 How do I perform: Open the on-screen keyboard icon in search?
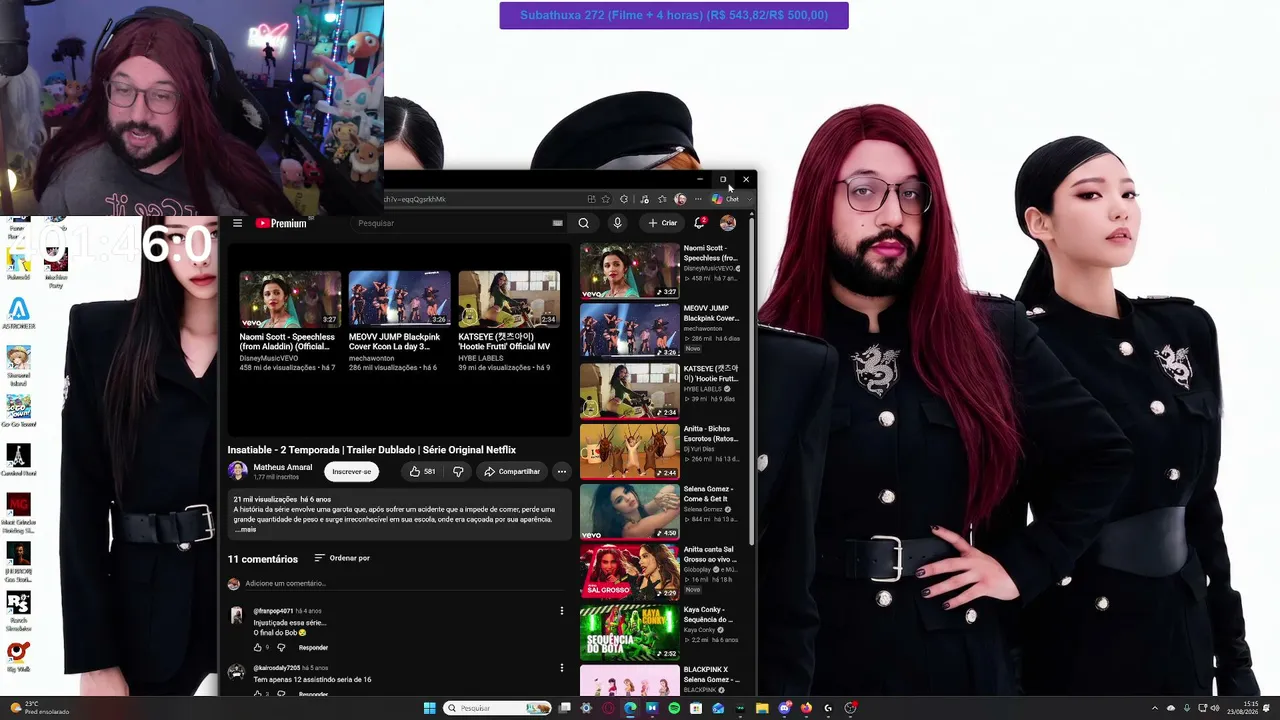pos(557,223)
